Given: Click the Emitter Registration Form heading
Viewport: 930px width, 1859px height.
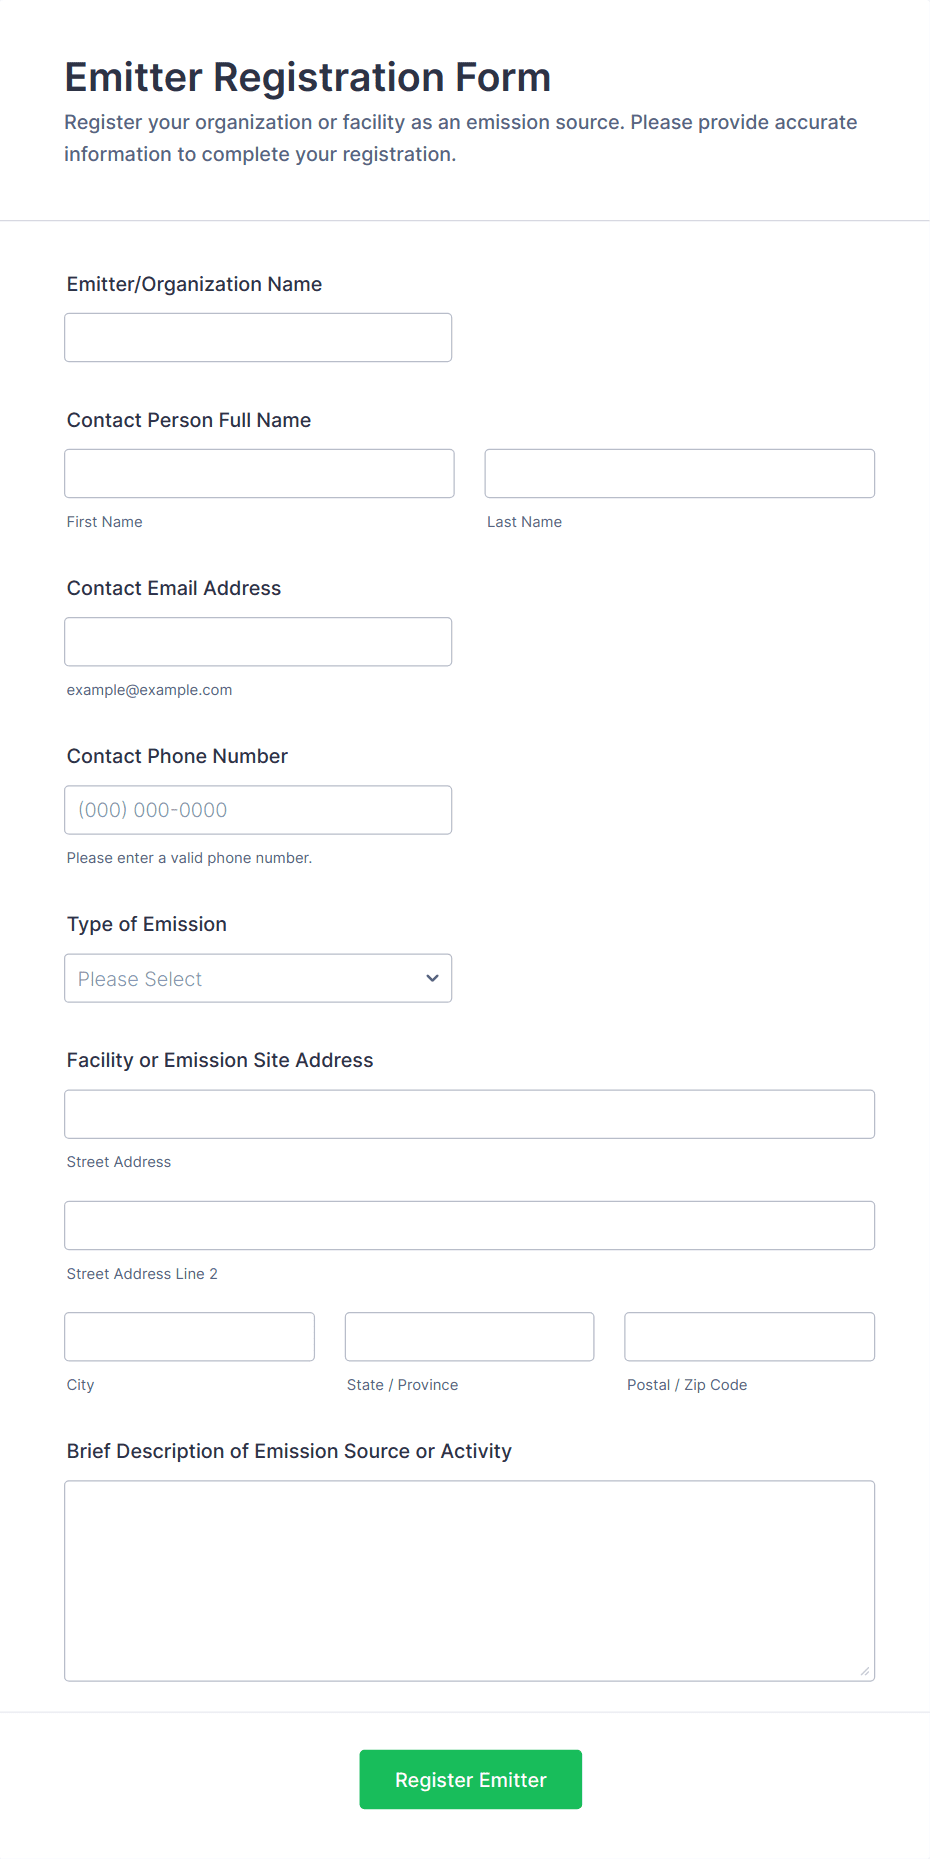Looking at the screenshot, I should (x=308, y=78).
